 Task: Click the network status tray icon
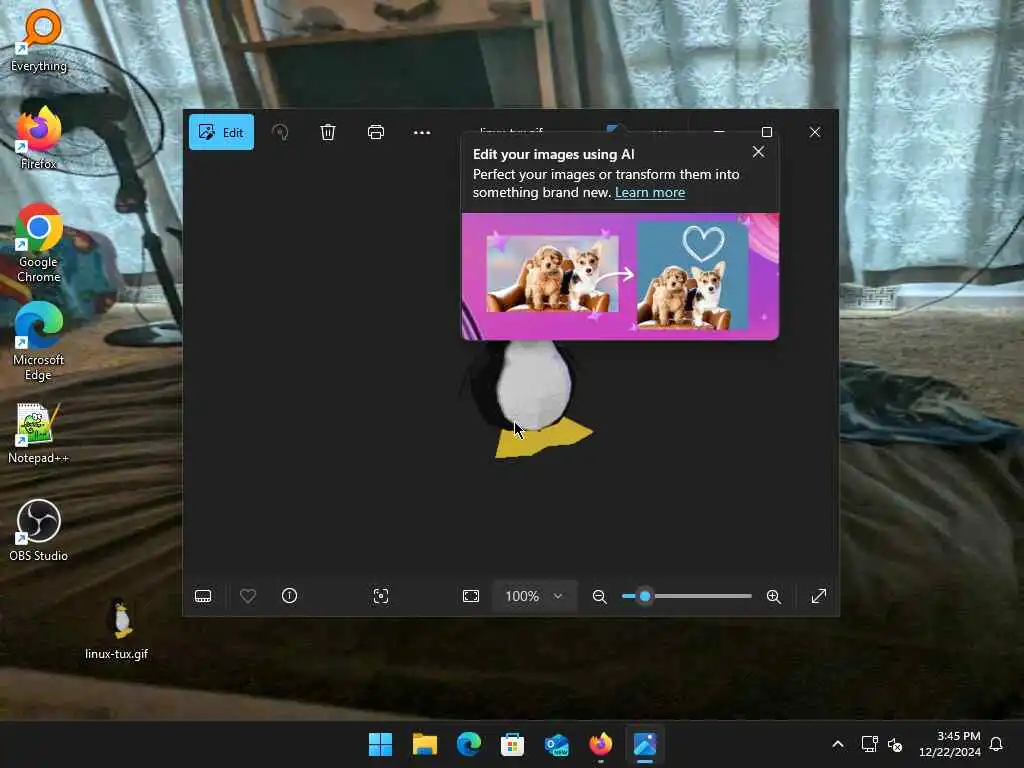869,744
